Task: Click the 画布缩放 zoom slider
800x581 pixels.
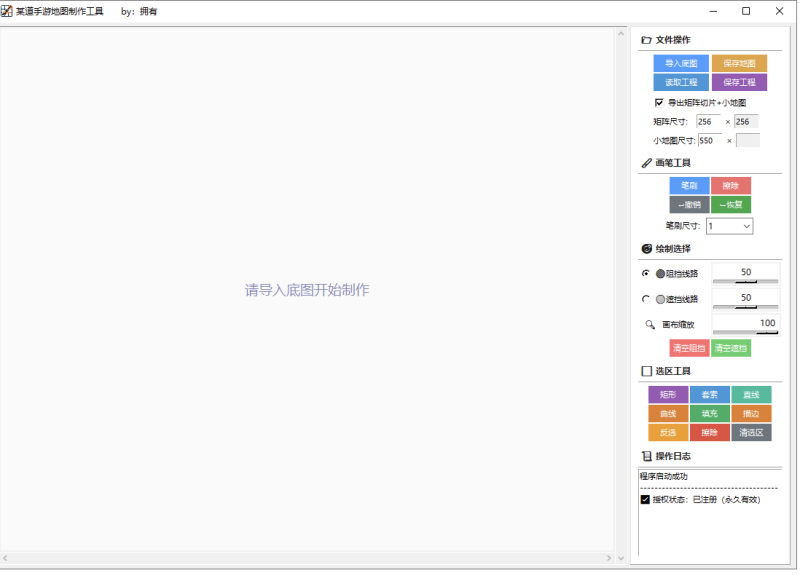Action: (745, 333)
